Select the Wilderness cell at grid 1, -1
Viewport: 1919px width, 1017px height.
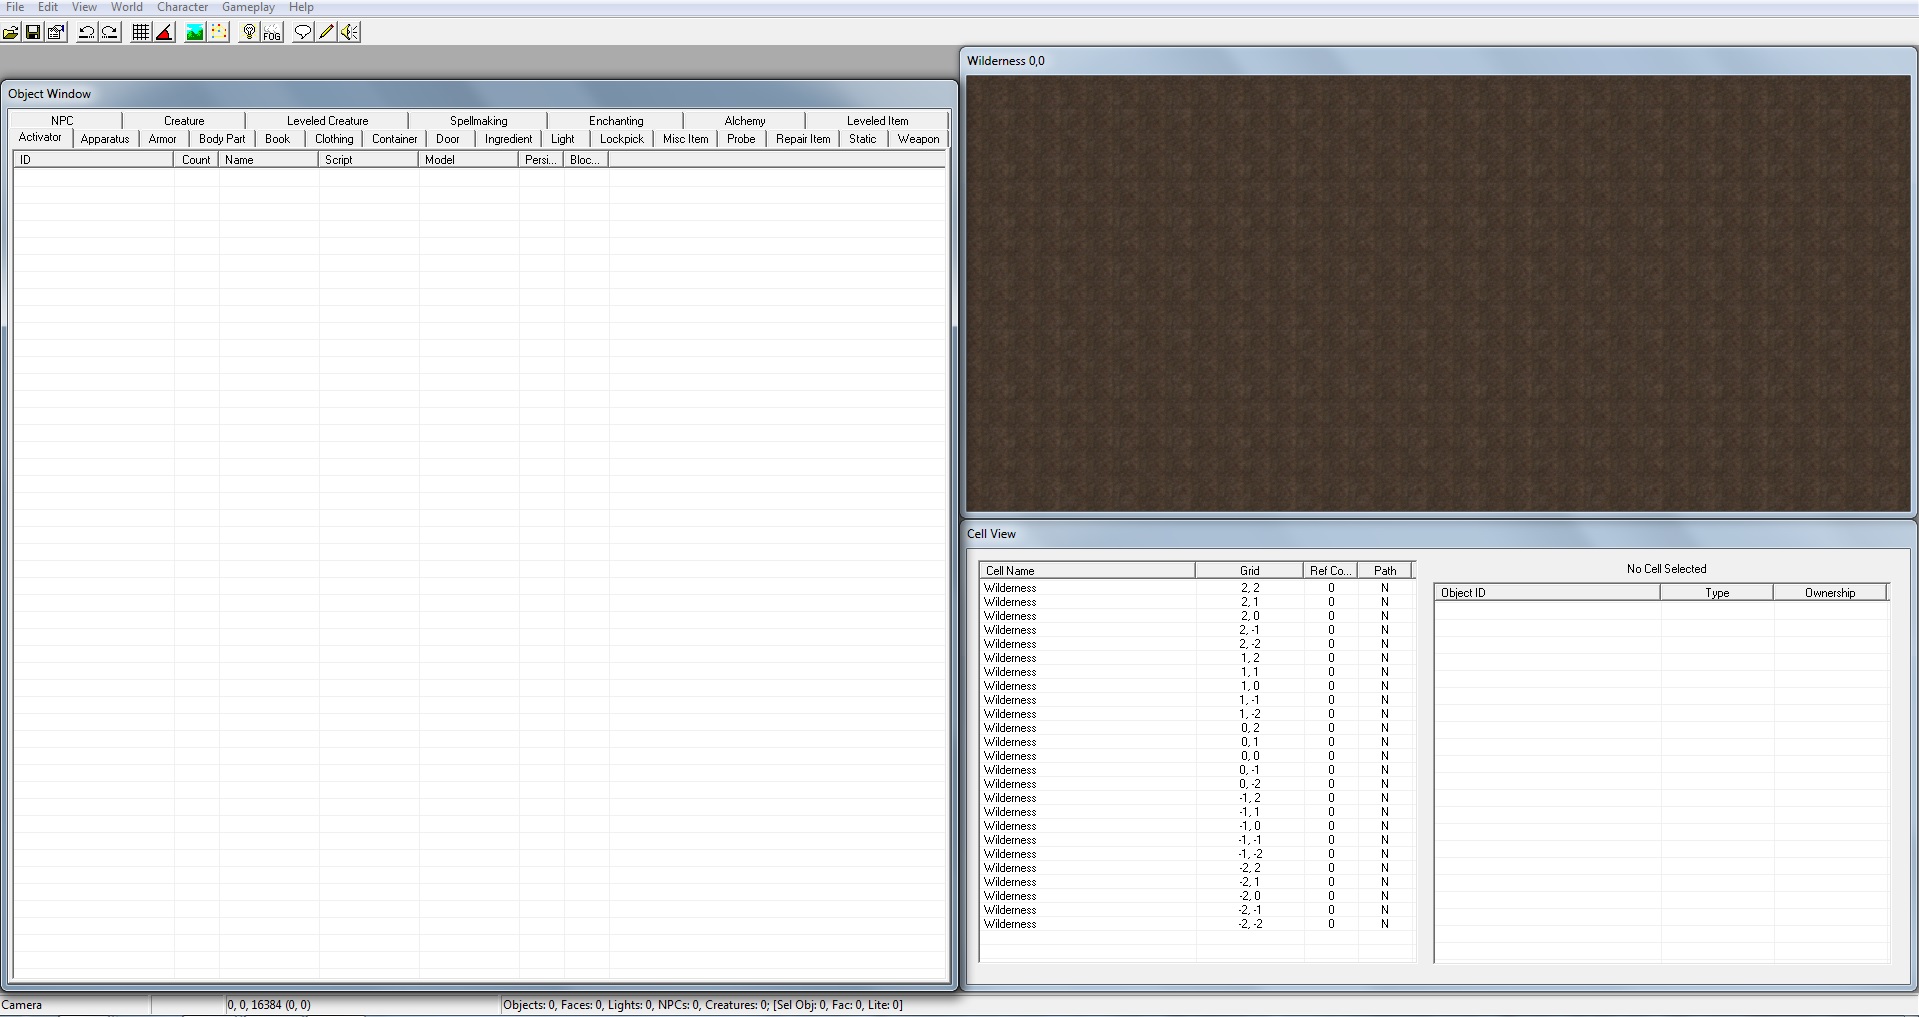[1197, 700]
